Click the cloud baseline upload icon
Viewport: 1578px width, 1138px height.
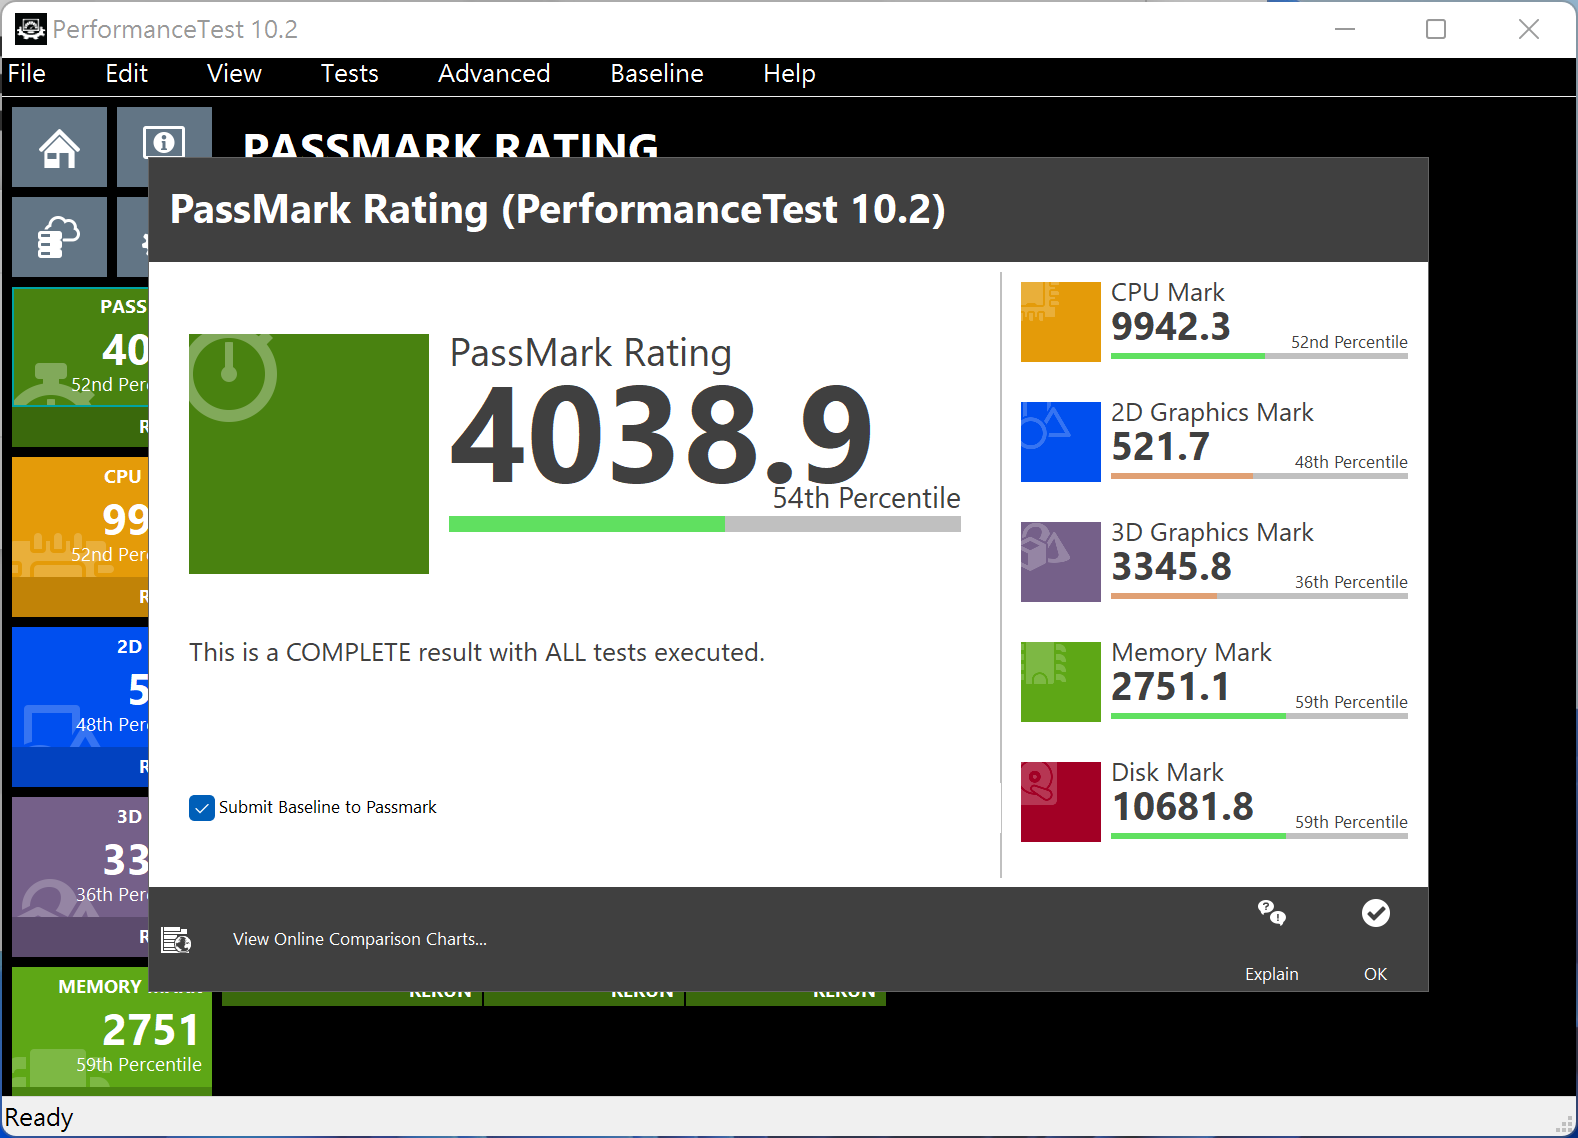(59, 238)
